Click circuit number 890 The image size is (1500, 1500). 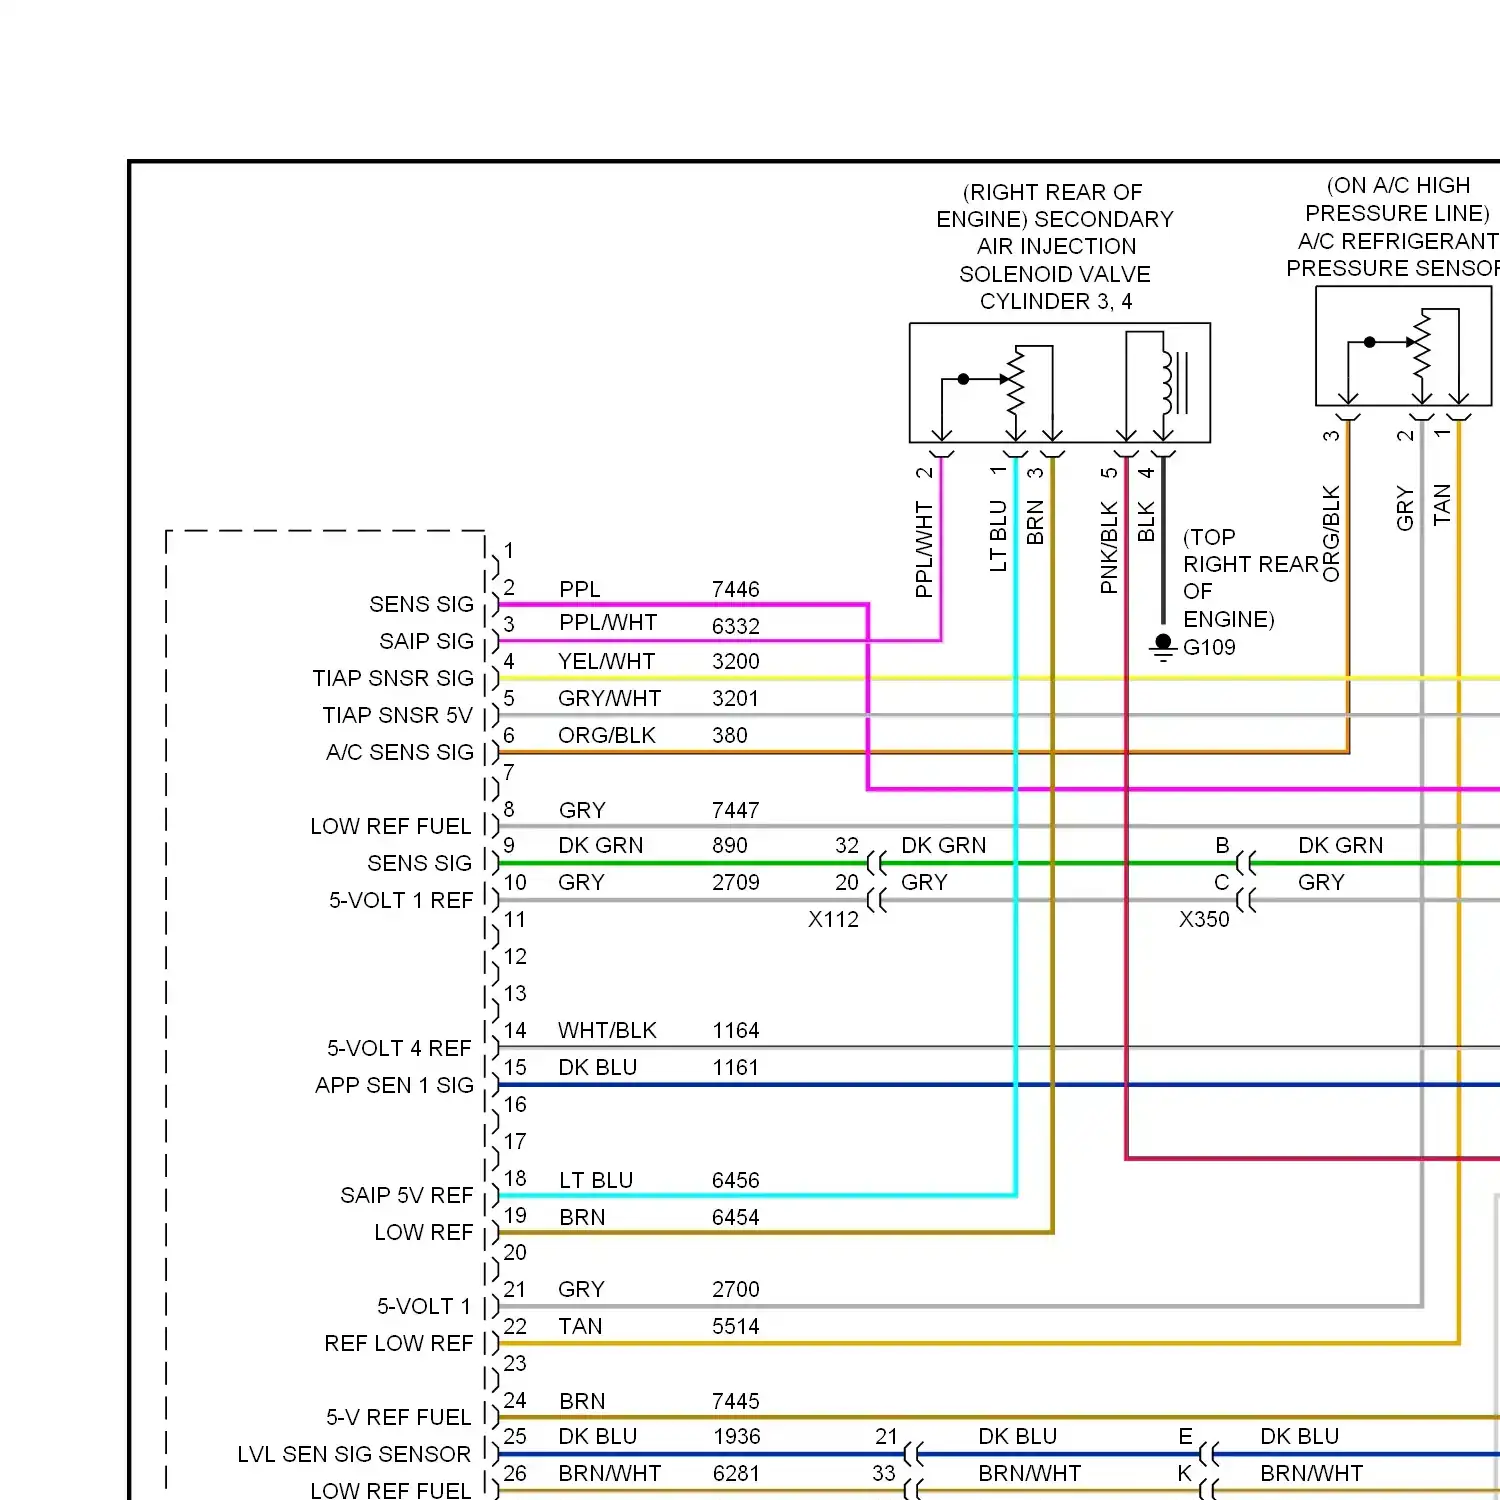click(729, 845)
